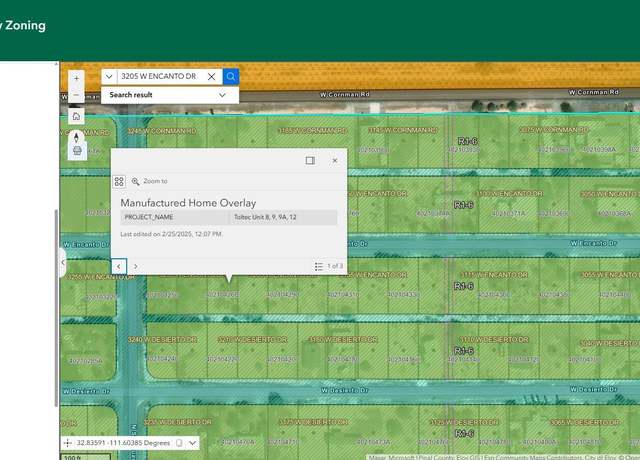Click the 100 ft scale bar
Screen dimensions: 640x460
(x=85, y=456)
